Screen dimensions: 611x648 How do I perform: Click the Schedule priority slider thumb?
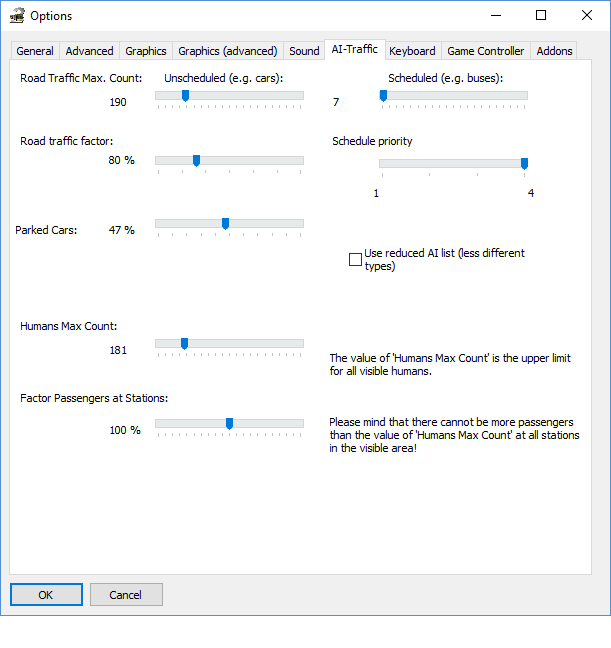point(524,164)
